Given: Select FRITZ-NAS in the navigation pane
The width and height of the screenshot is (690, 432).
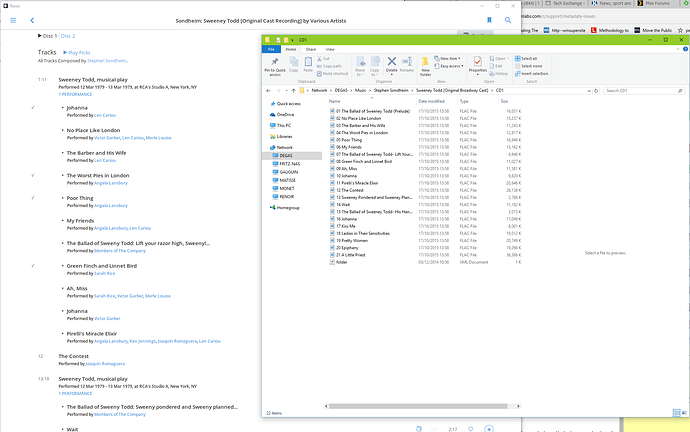Looking at the screenshot, I should [x=289, y=164].
